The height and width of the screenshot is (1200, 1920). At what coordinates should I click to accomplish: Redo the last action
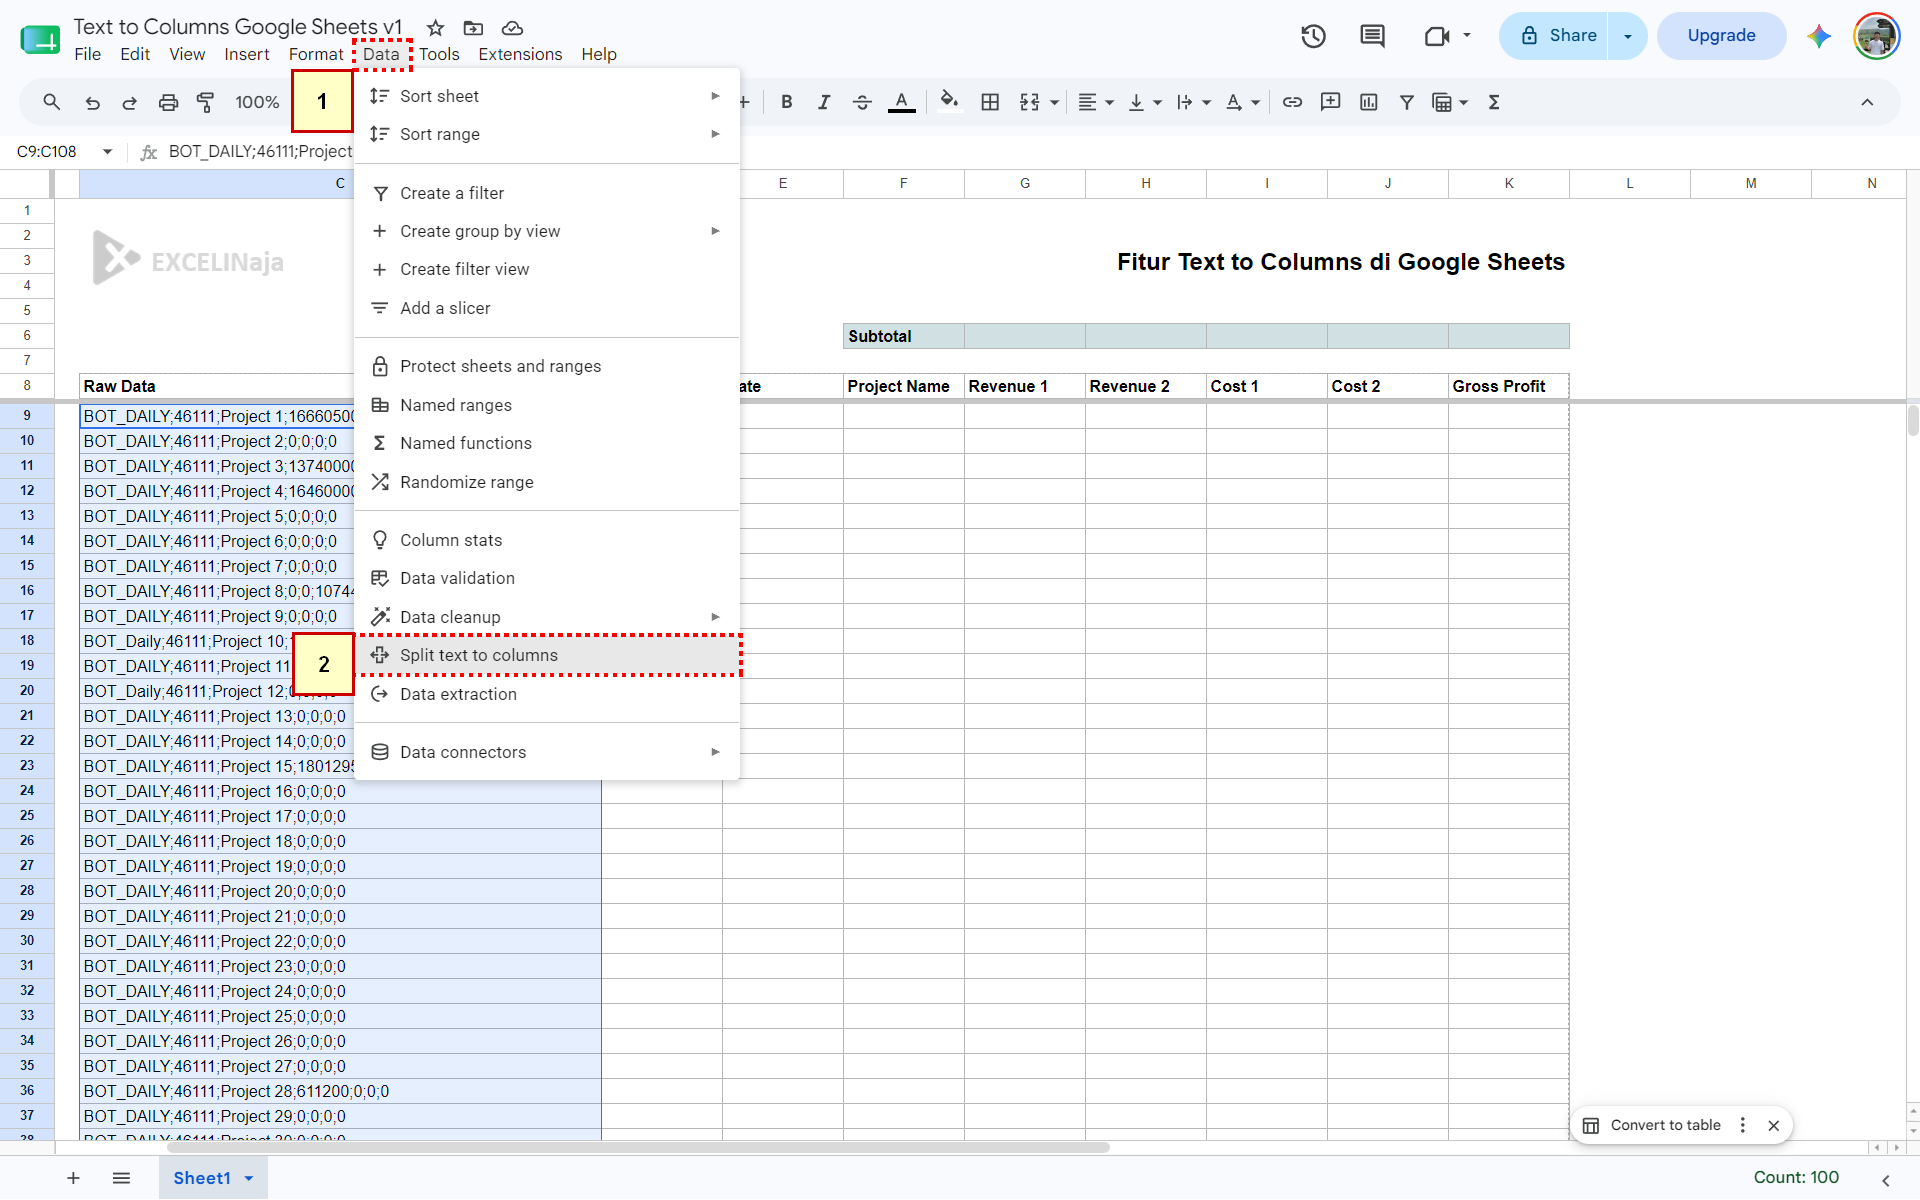coord(129,102)
